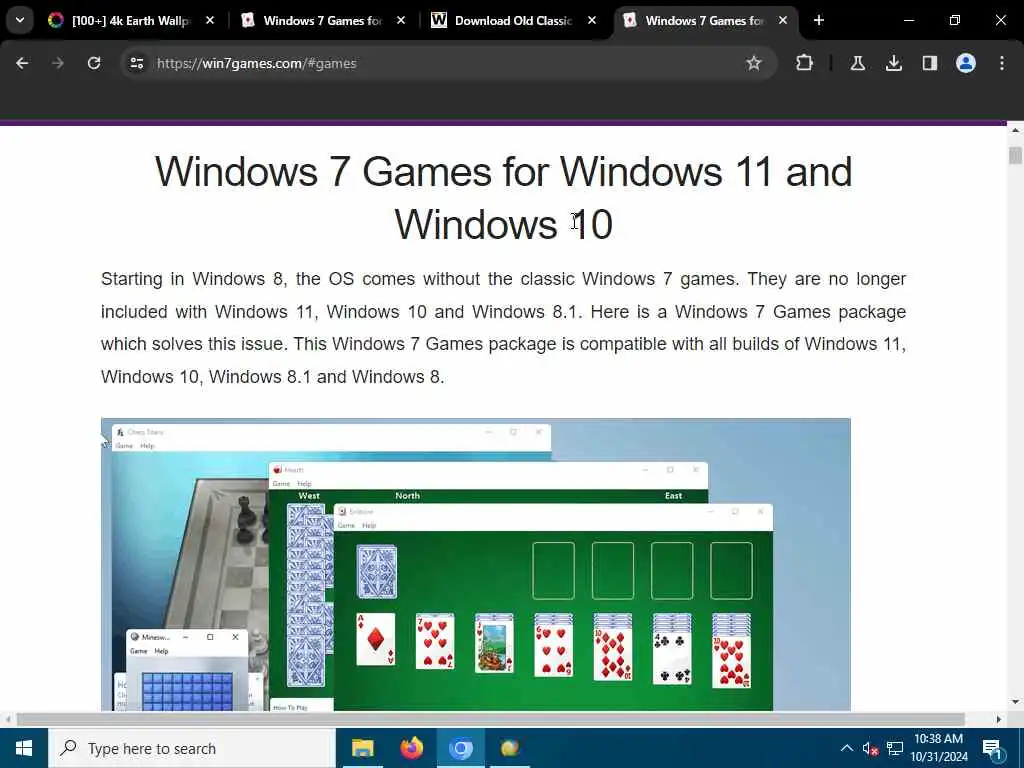Click the page heading Windows 7 Games
Screen dimensions: 1024x768
tap(503, 198)
